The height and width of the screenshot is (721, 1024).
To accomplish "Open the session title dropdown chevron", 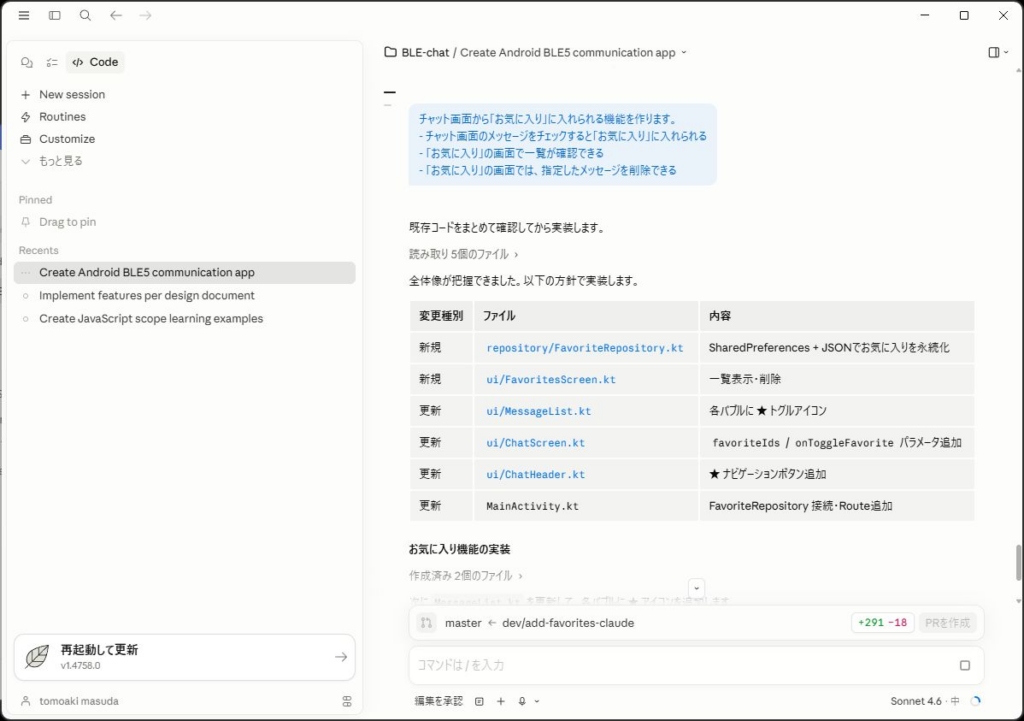I will click(684, 52).
